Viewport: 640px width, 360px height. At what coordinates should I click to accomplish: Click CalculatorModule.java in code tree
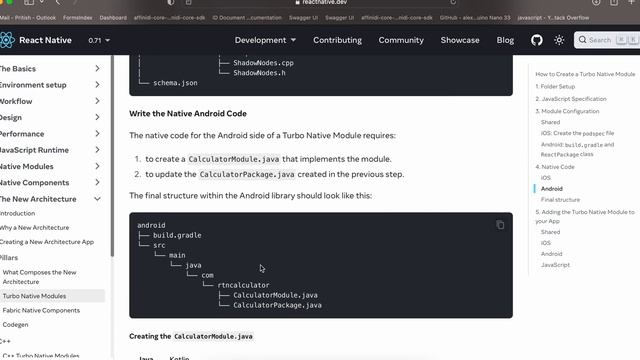(275, 295)
